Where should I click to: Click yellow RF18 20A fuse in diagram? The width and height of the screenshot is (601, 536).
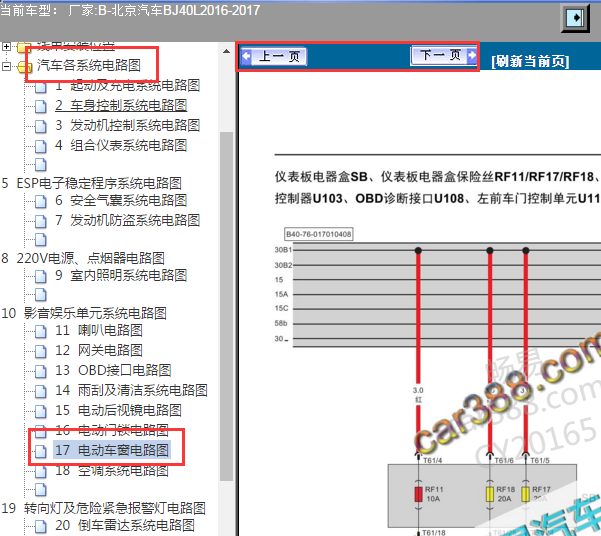tap(490, 494)
